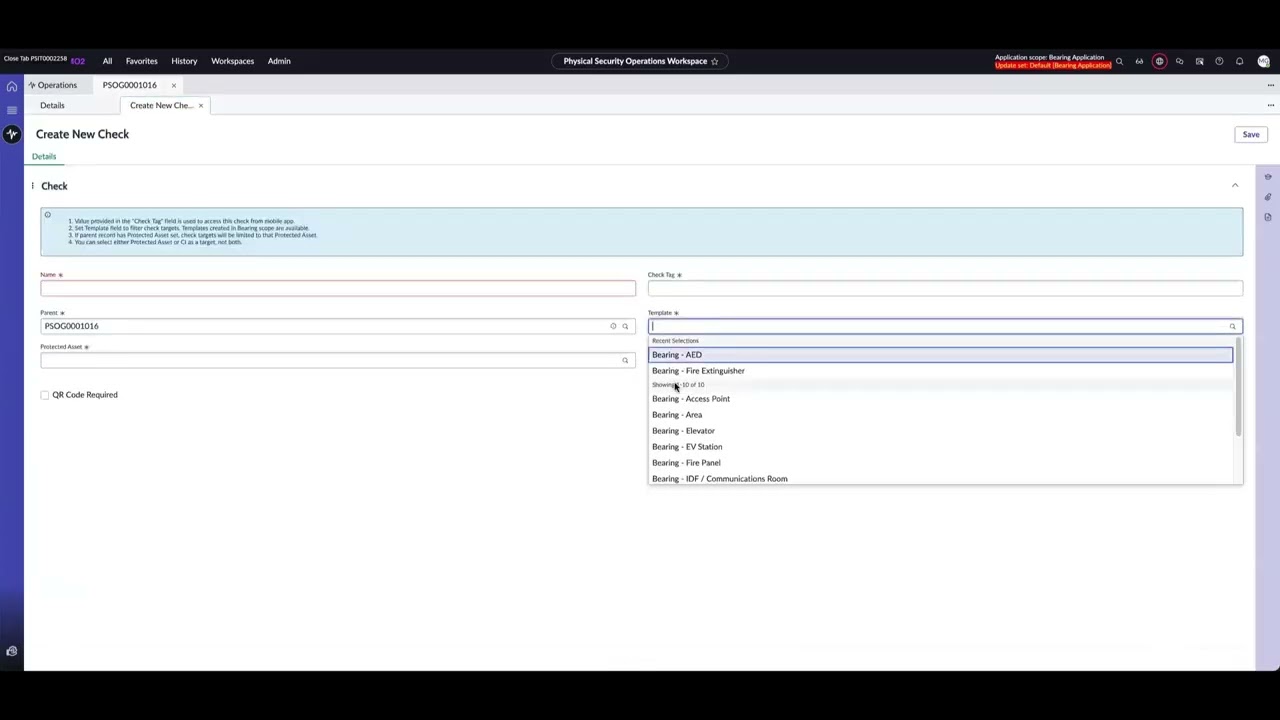Click the template dropdown list scrollbar
1280x720 pixels.
click(x=1238, y=386)
